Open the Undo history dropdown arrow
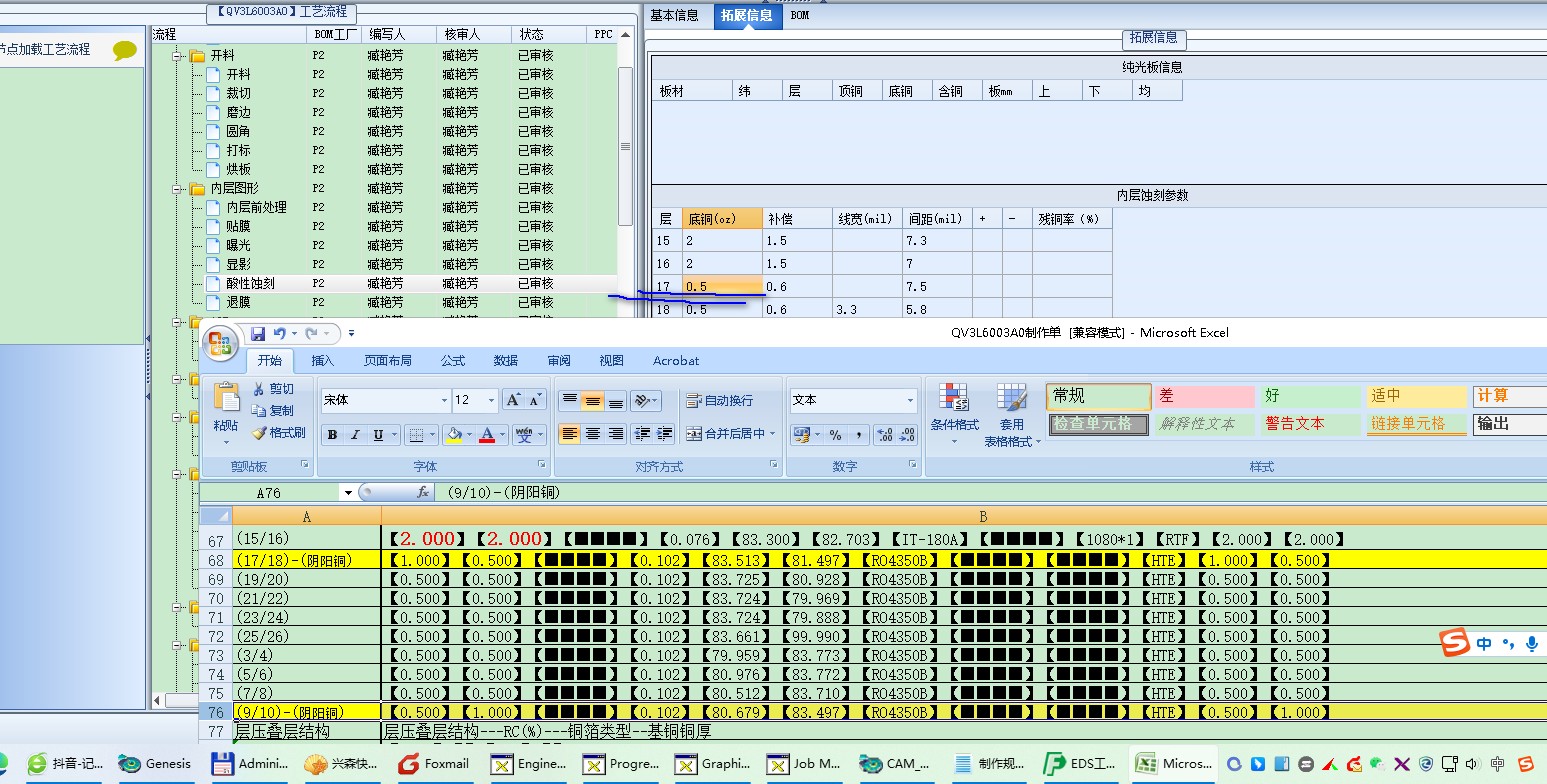 point(294,333)
